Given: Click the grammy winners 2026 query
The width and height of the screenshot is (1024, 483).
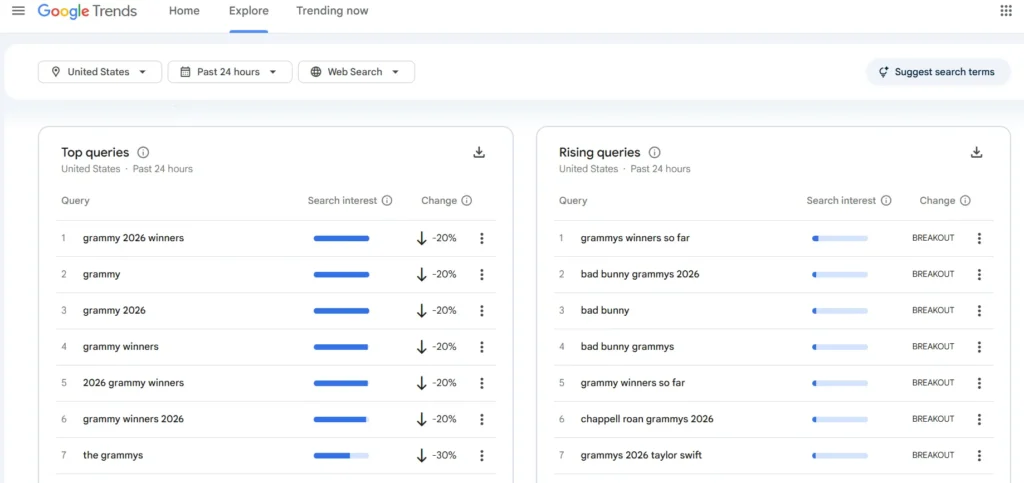Looking at the screenshot, I should pos(133,419).
